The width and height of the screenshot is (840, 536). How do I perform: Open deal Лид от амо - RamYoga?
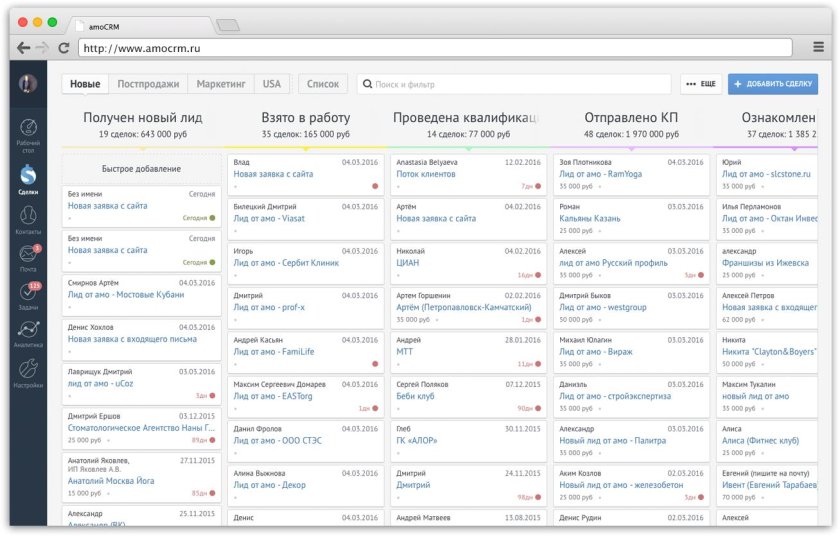click(x=601, y=174)
